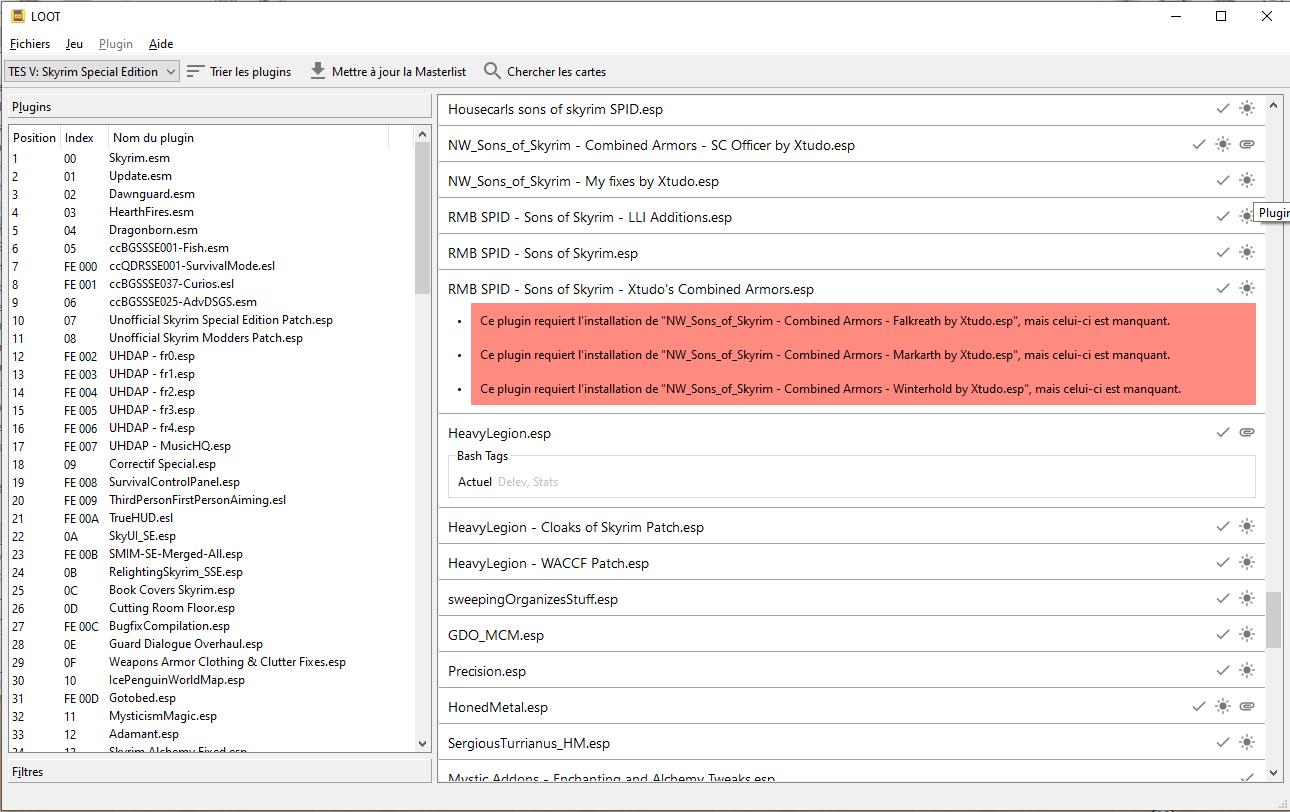Open the Aide menu
This screenshot has height=812, width=1290.
[161, 44]
